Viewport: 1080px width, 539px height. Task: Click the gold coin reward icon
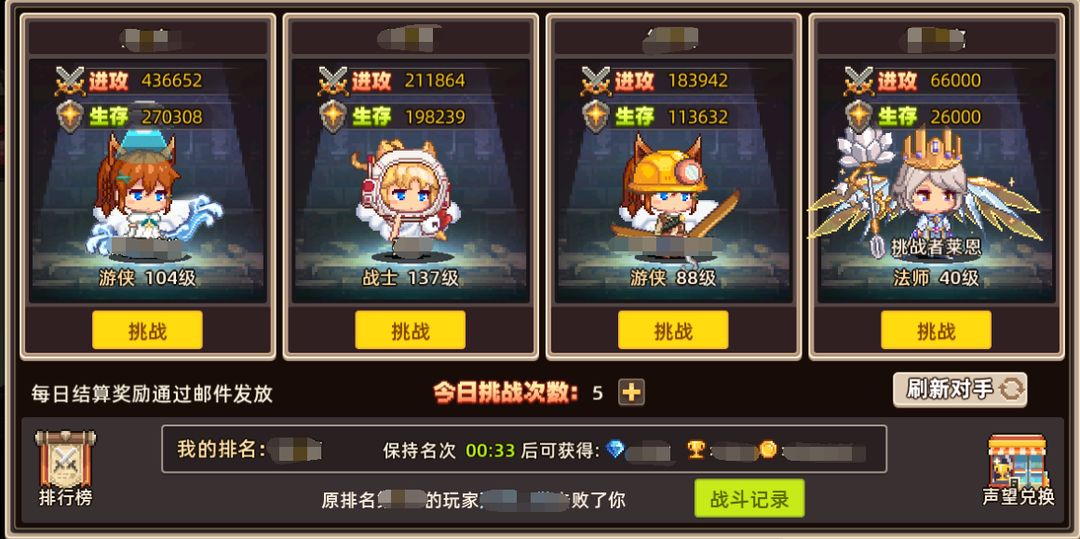click(x=769, y=450)
